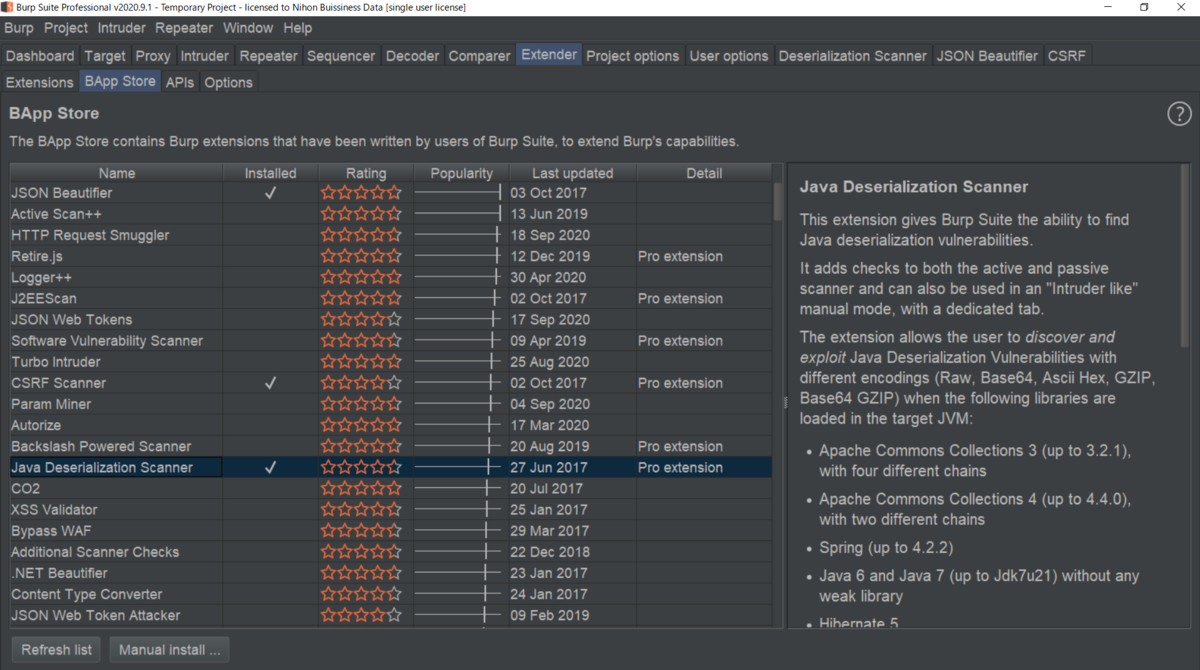The height and width of the screenshot is (670, 1200).
Task: Open the Project menu
Action: tap(66, 28)
